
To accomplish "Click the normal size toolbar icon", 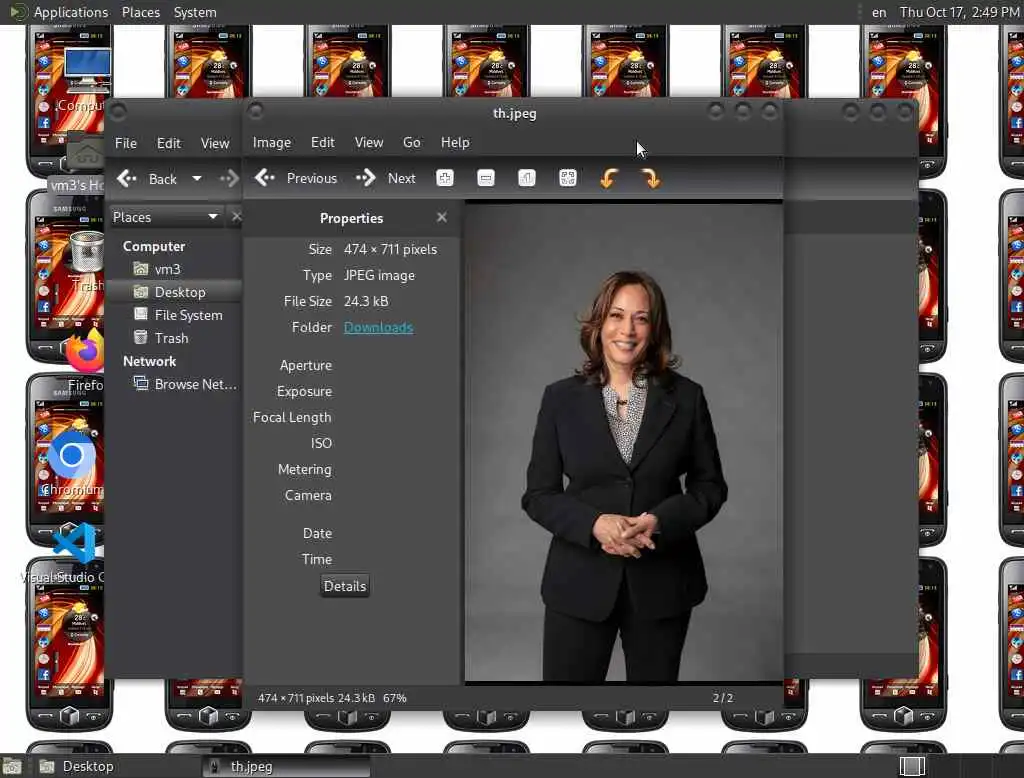I will tap(526, 178).
